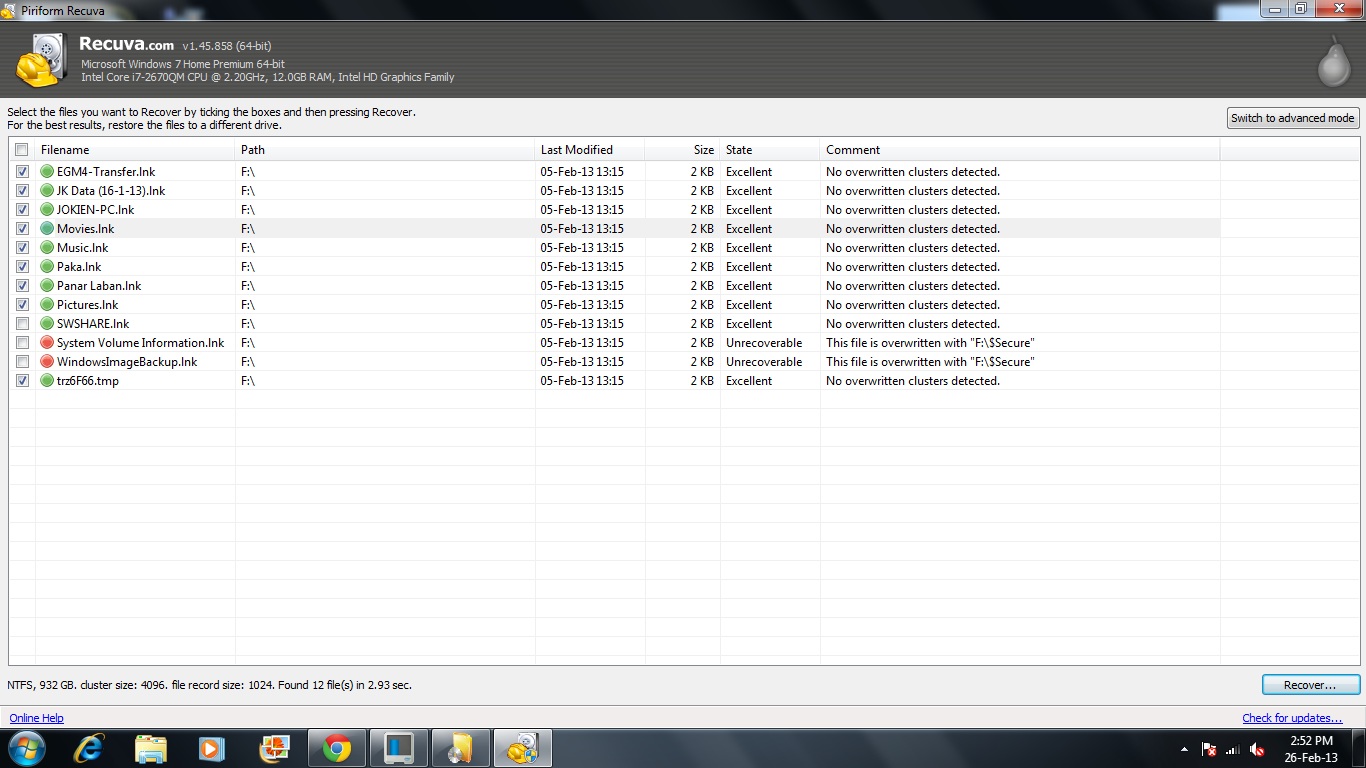The width and height of the screenshot is (1366, 768).
Task: Click the comment text of System Volume Information.lnk
Action: 930,343
